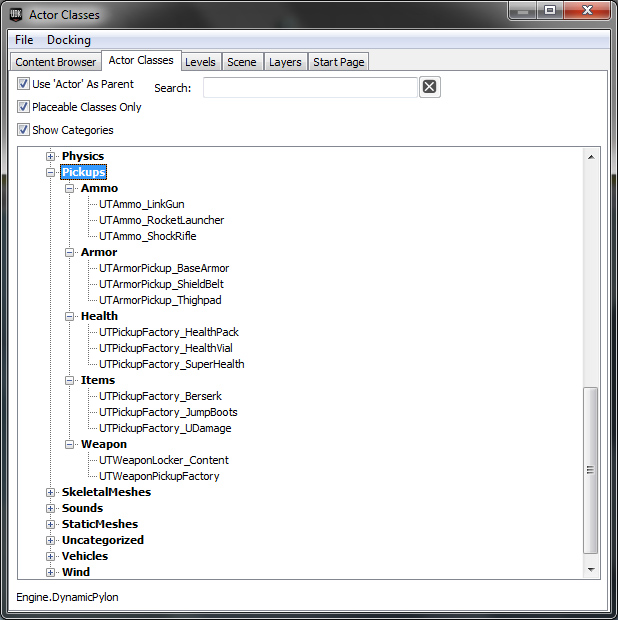Screen dimensions: 618x620
Task: Collapse the Ammo subcategory
Action: [x=70, y=189]
